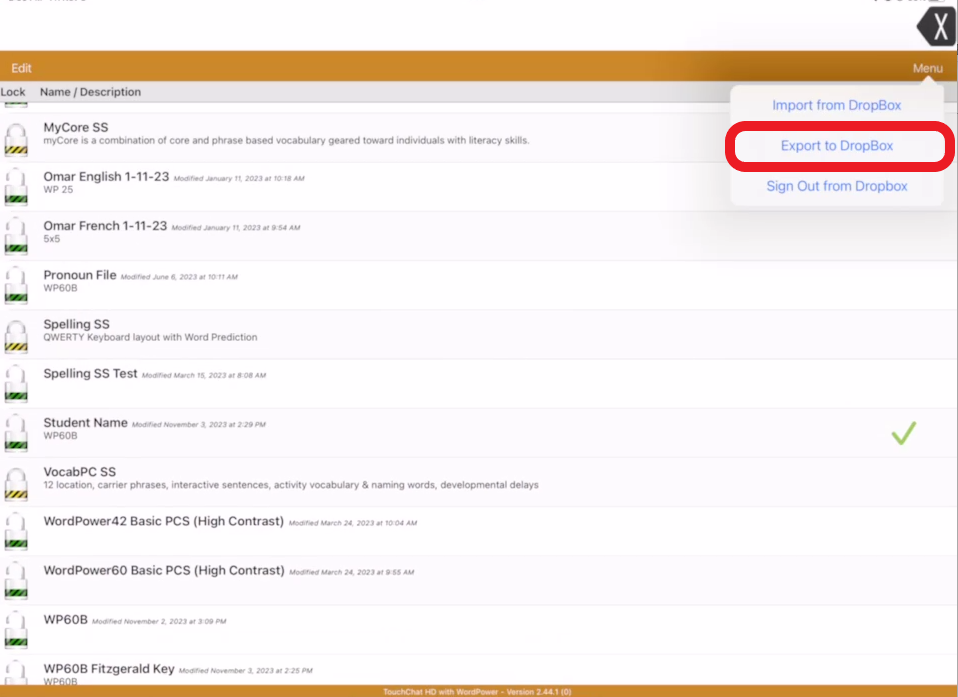
Task: Click the modified date of Spelling SS Test
Action: [x=204, y=375]
